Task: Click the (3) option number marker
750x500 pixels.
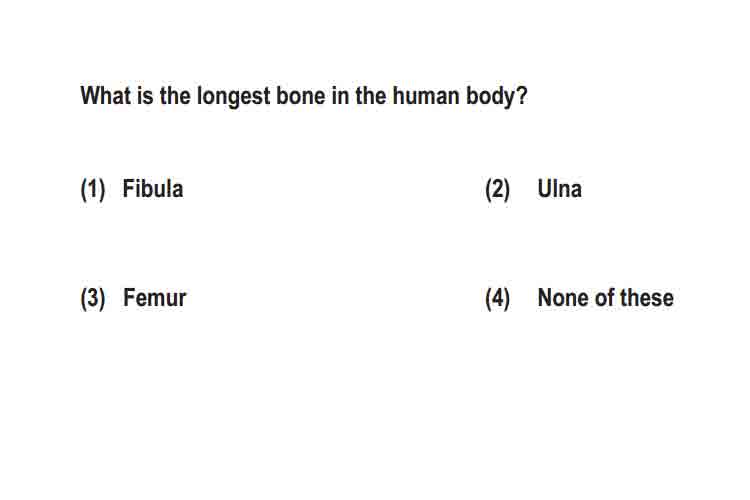Action: (93, 299)
